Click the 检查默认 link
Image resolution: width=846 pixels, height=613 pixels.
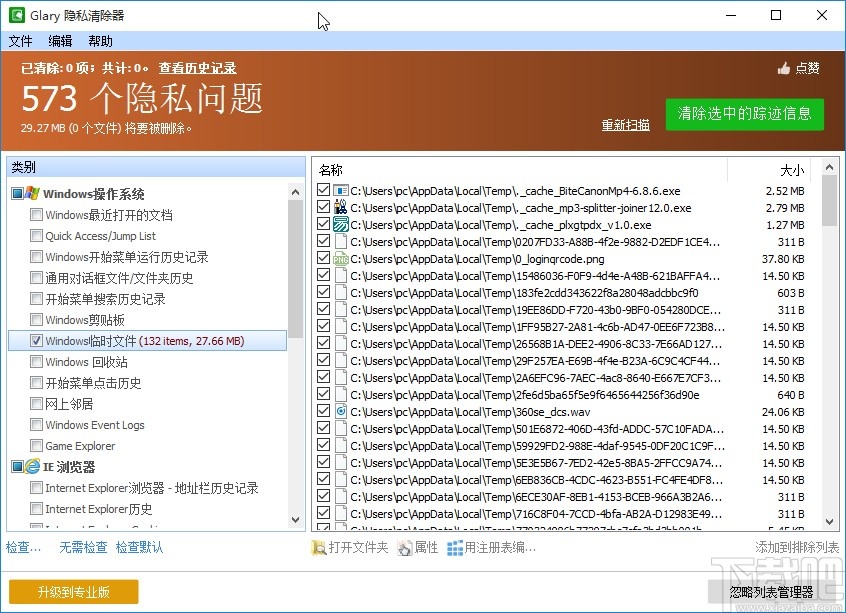tap(139, 548)
